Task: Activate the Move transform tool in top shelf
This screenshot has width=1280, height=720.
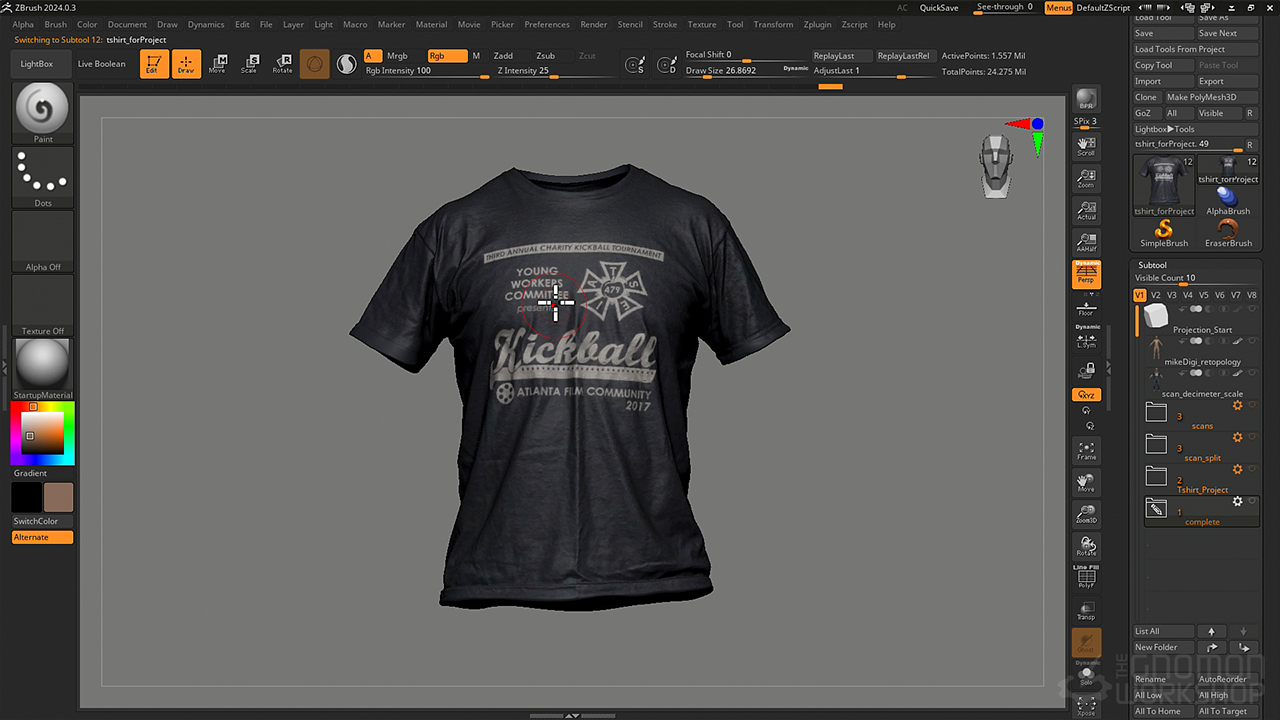Action: 217,64
